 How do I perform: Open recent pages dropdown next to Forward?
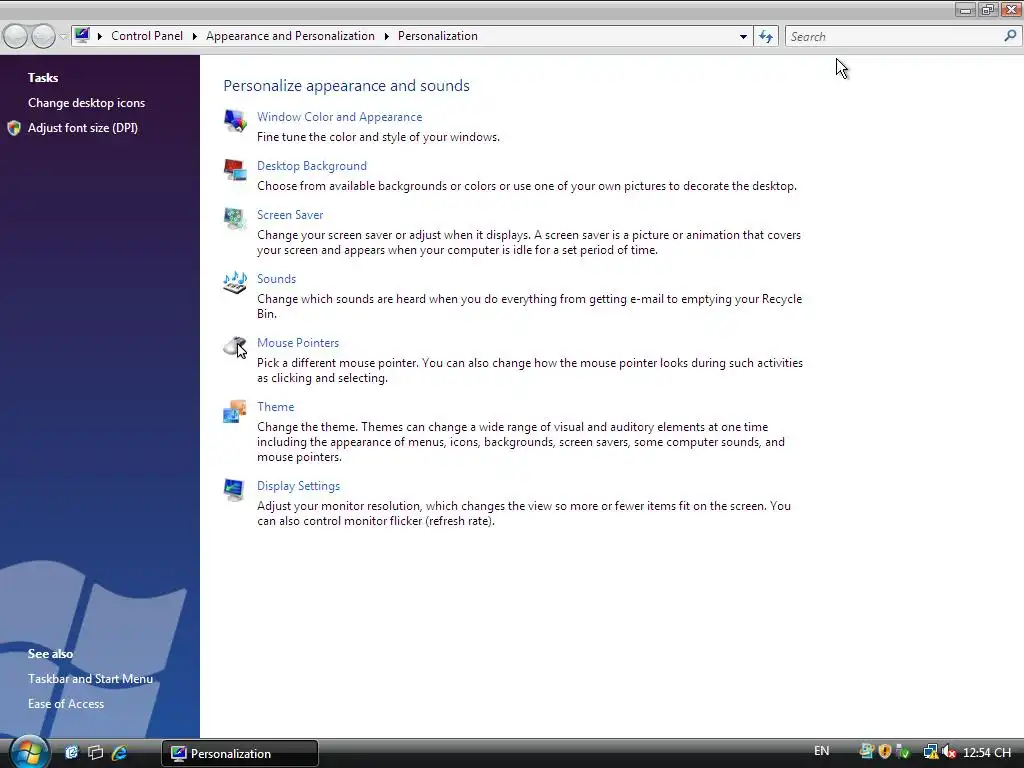coord(63,37)
